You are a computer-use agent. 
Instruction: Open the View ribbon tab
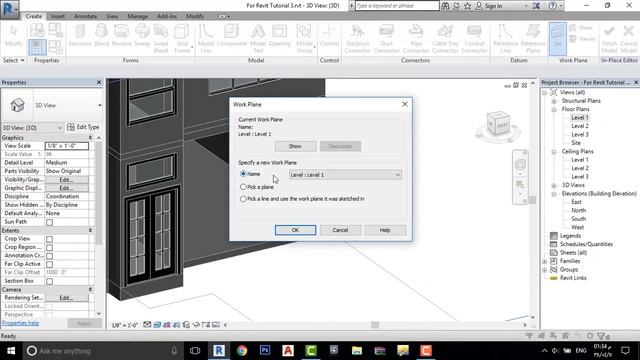click(112, 16)
